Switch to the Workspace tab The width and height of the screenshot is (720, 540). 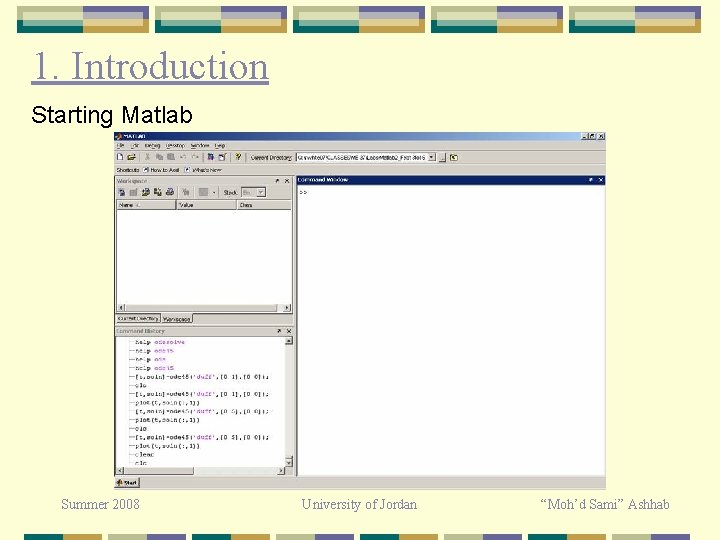pyautogui.click(x=177, y=319)
